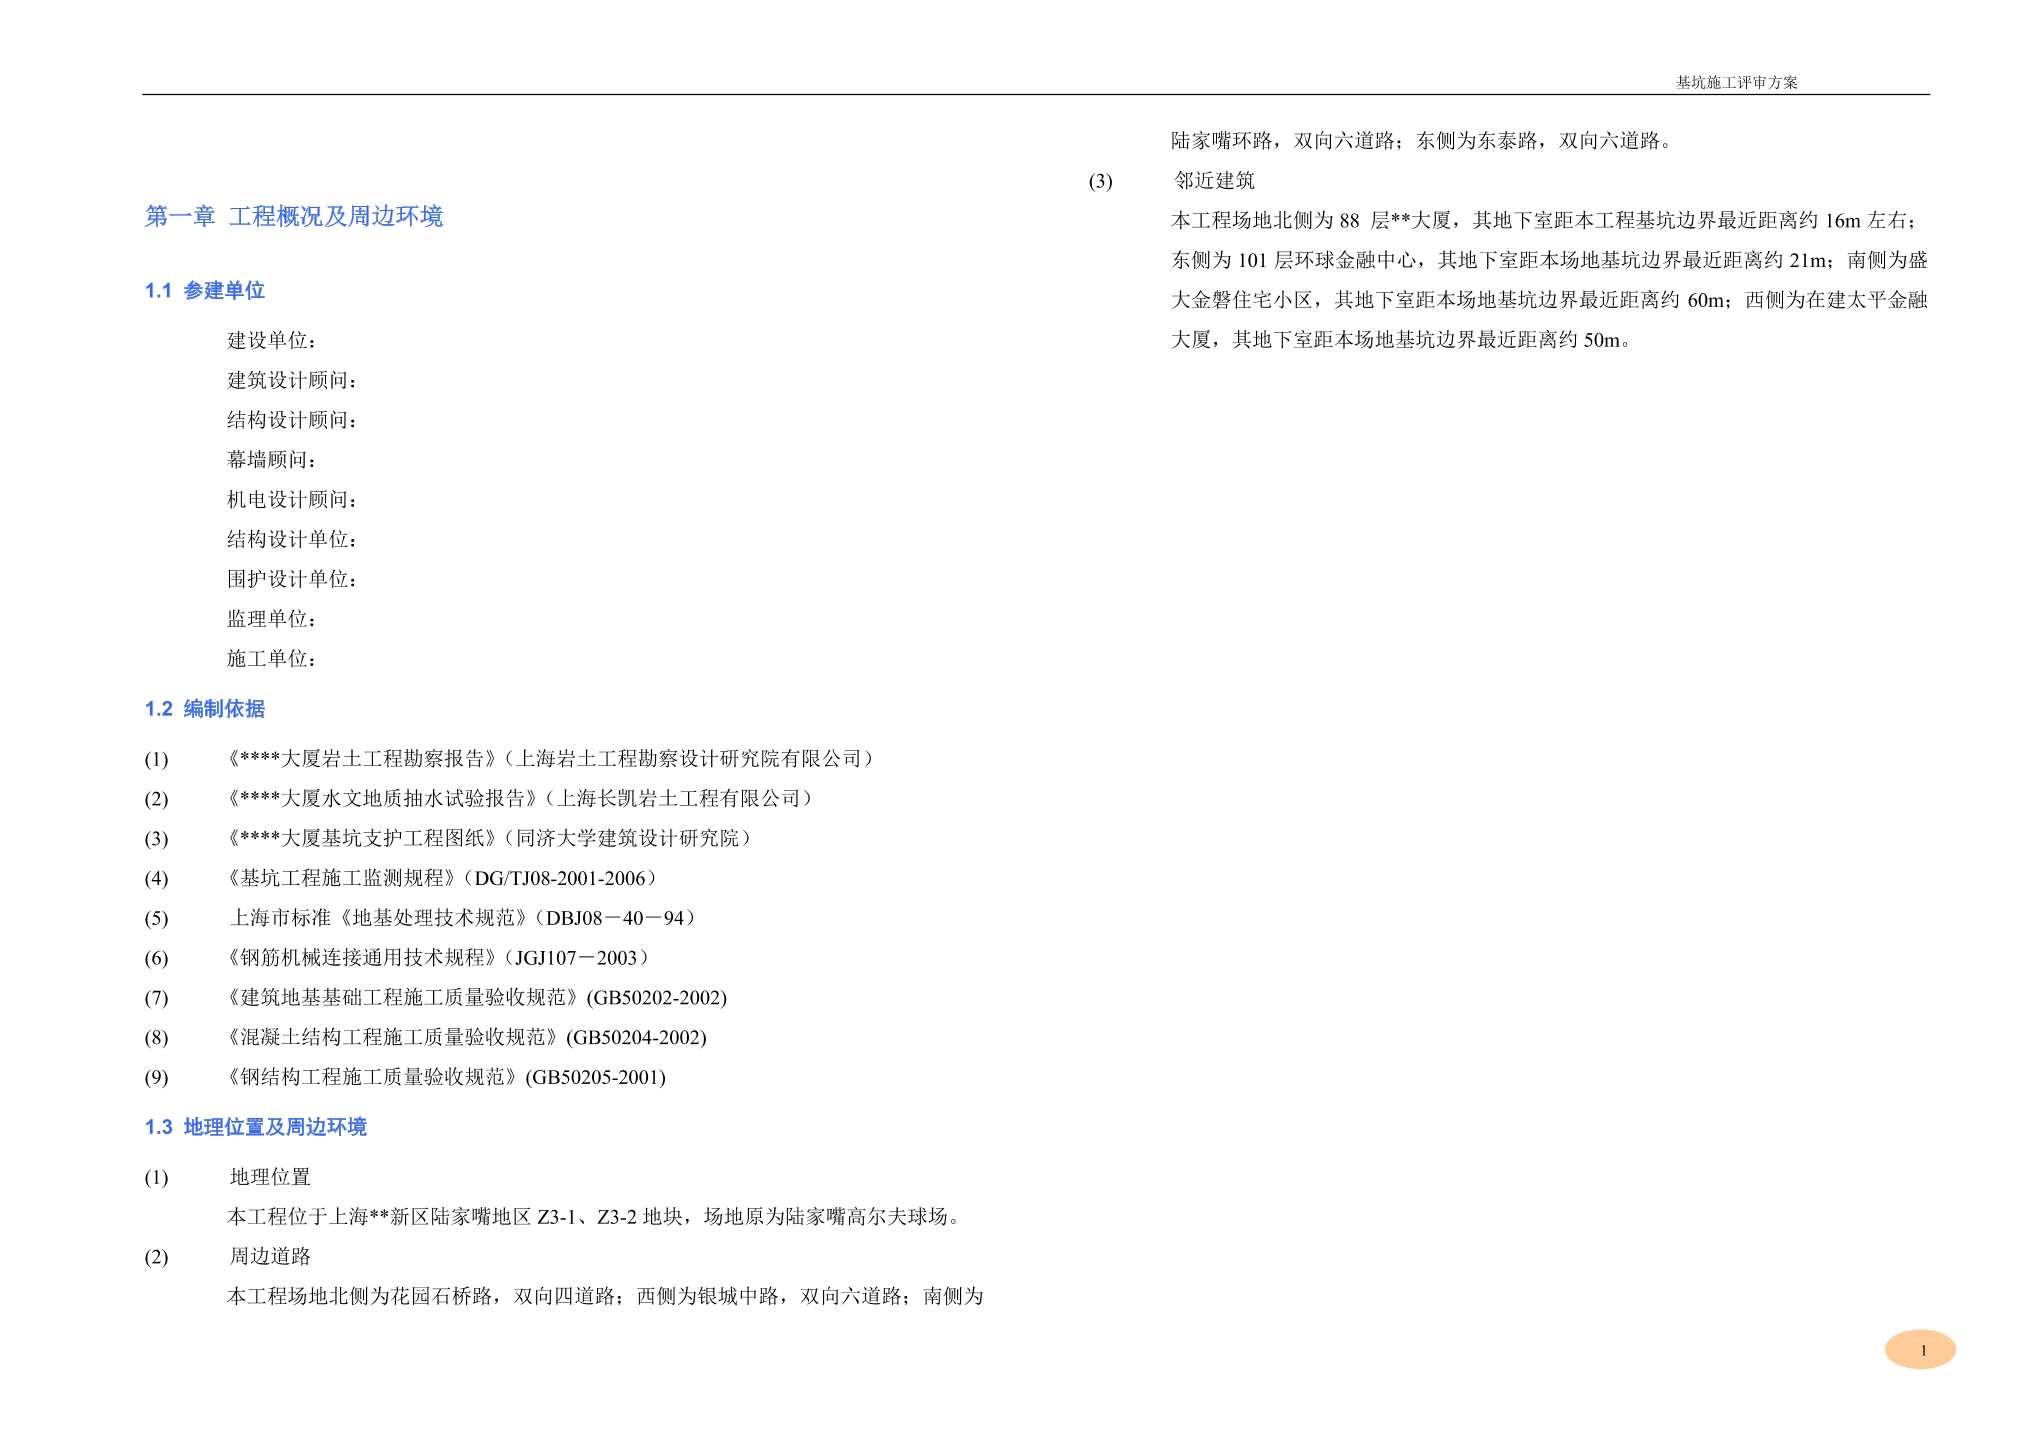
Task: Click the line starting 本工程场地北侧为花园石桥路
Action: [606, 1296]
